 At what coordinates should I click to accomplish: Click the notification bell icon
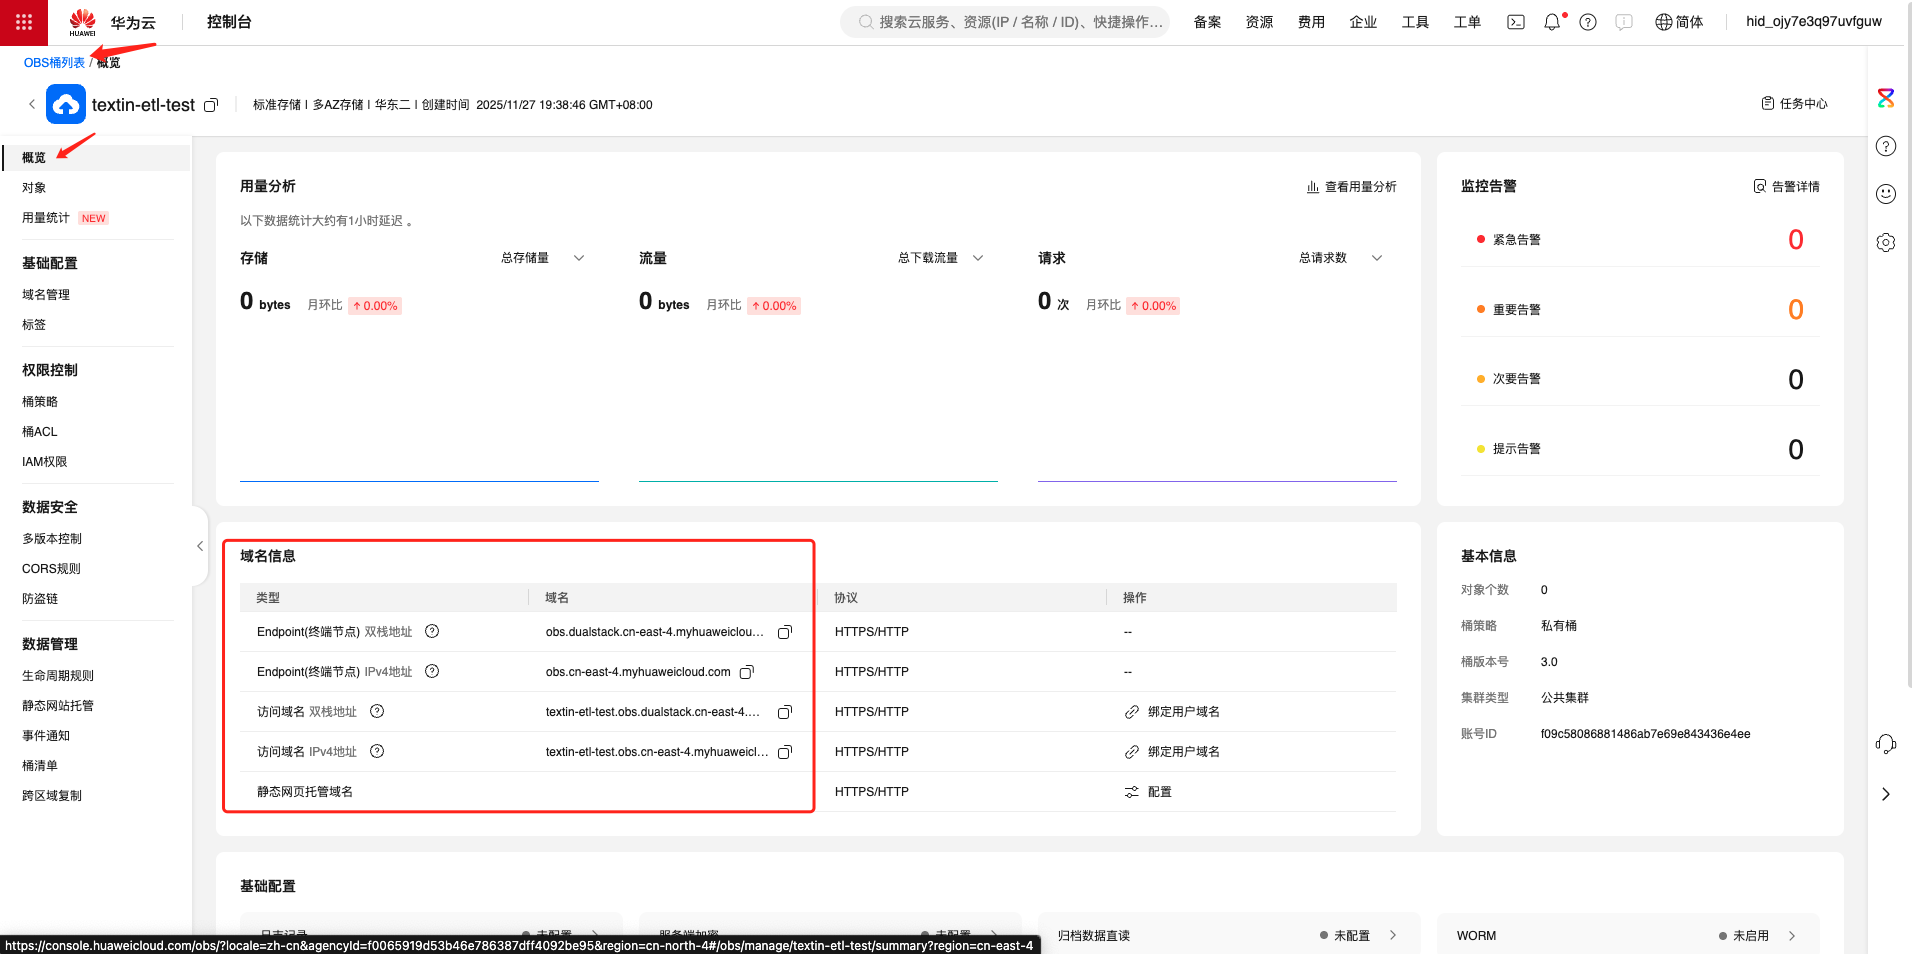[1551, 22]
